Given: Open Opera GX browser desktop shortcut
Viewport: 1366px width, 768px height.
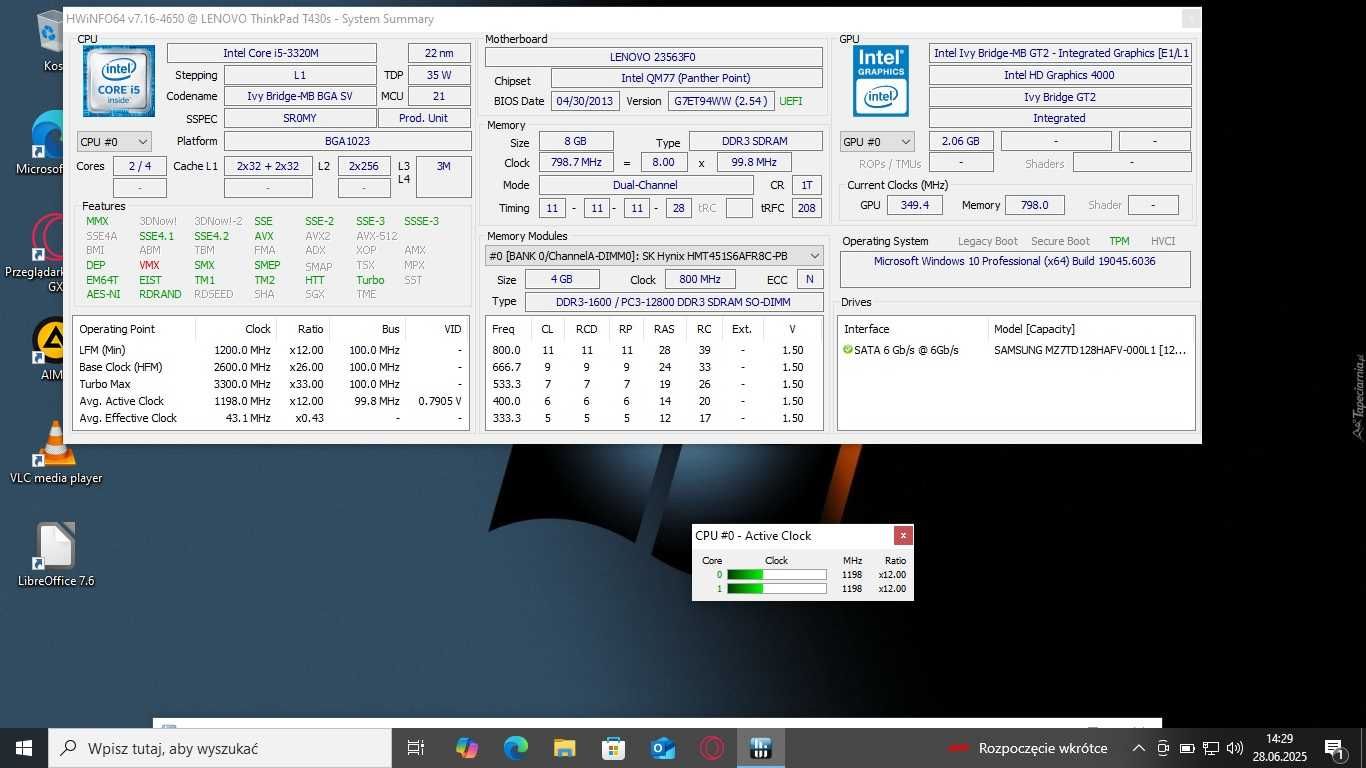Looking at the screenshot, I should pyautogui.click(x=48, y=253).
